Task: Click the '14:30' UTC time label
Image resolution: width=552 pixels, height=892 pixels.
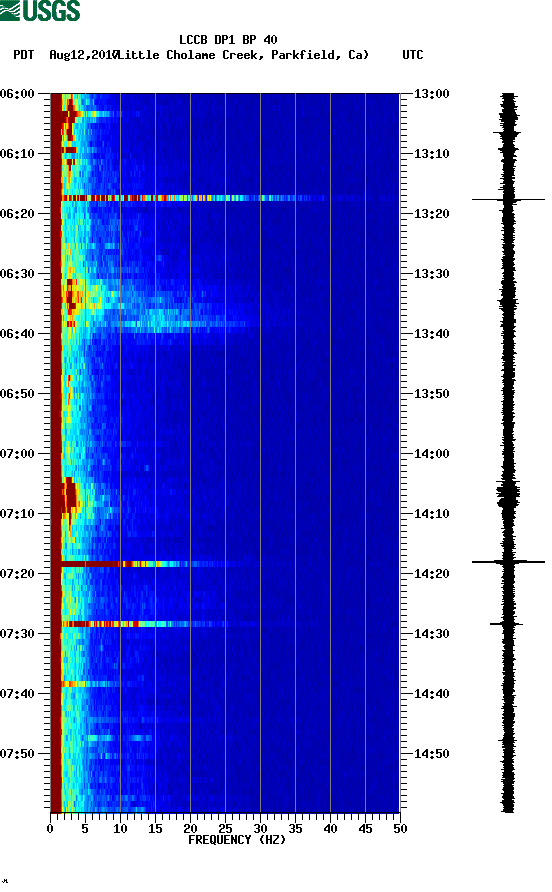Action: 431,634
